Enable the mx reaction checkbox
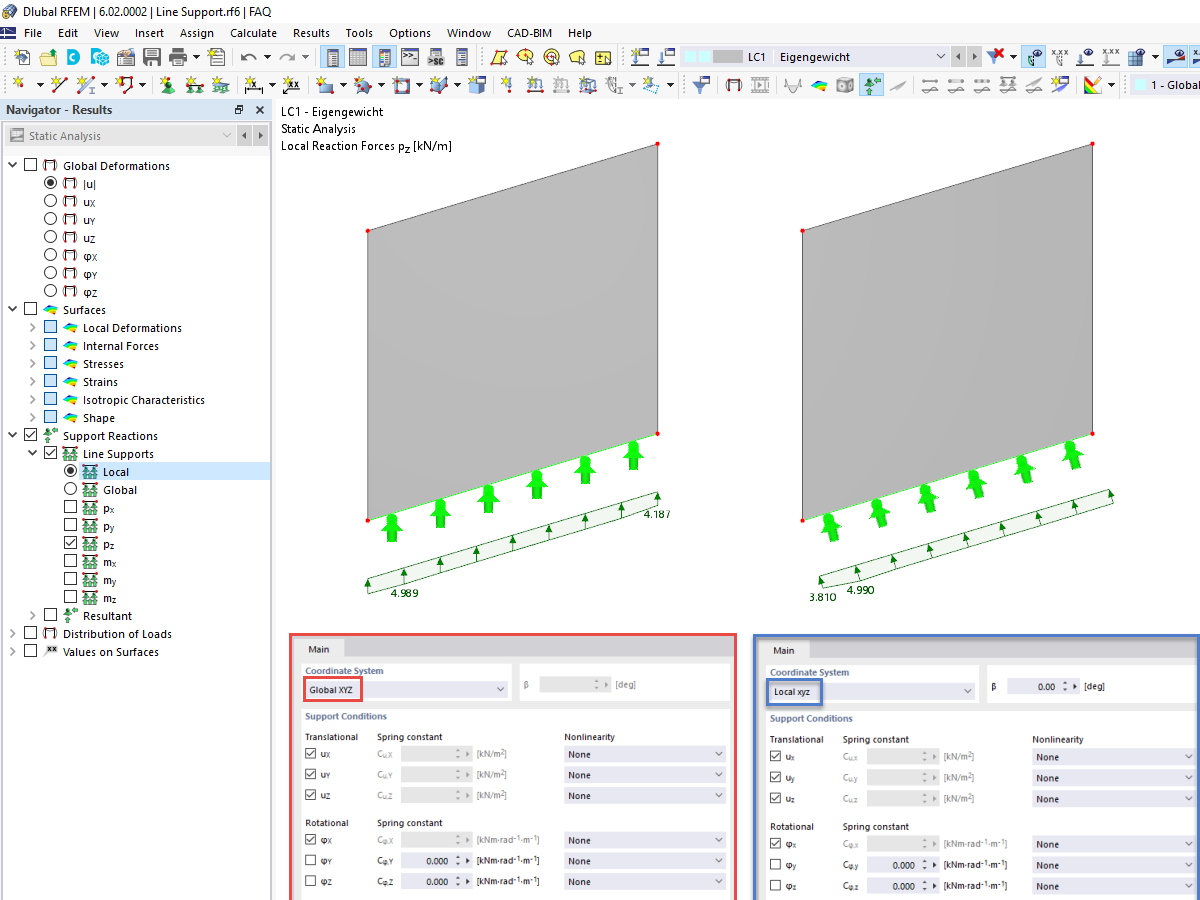 (70, 562)
